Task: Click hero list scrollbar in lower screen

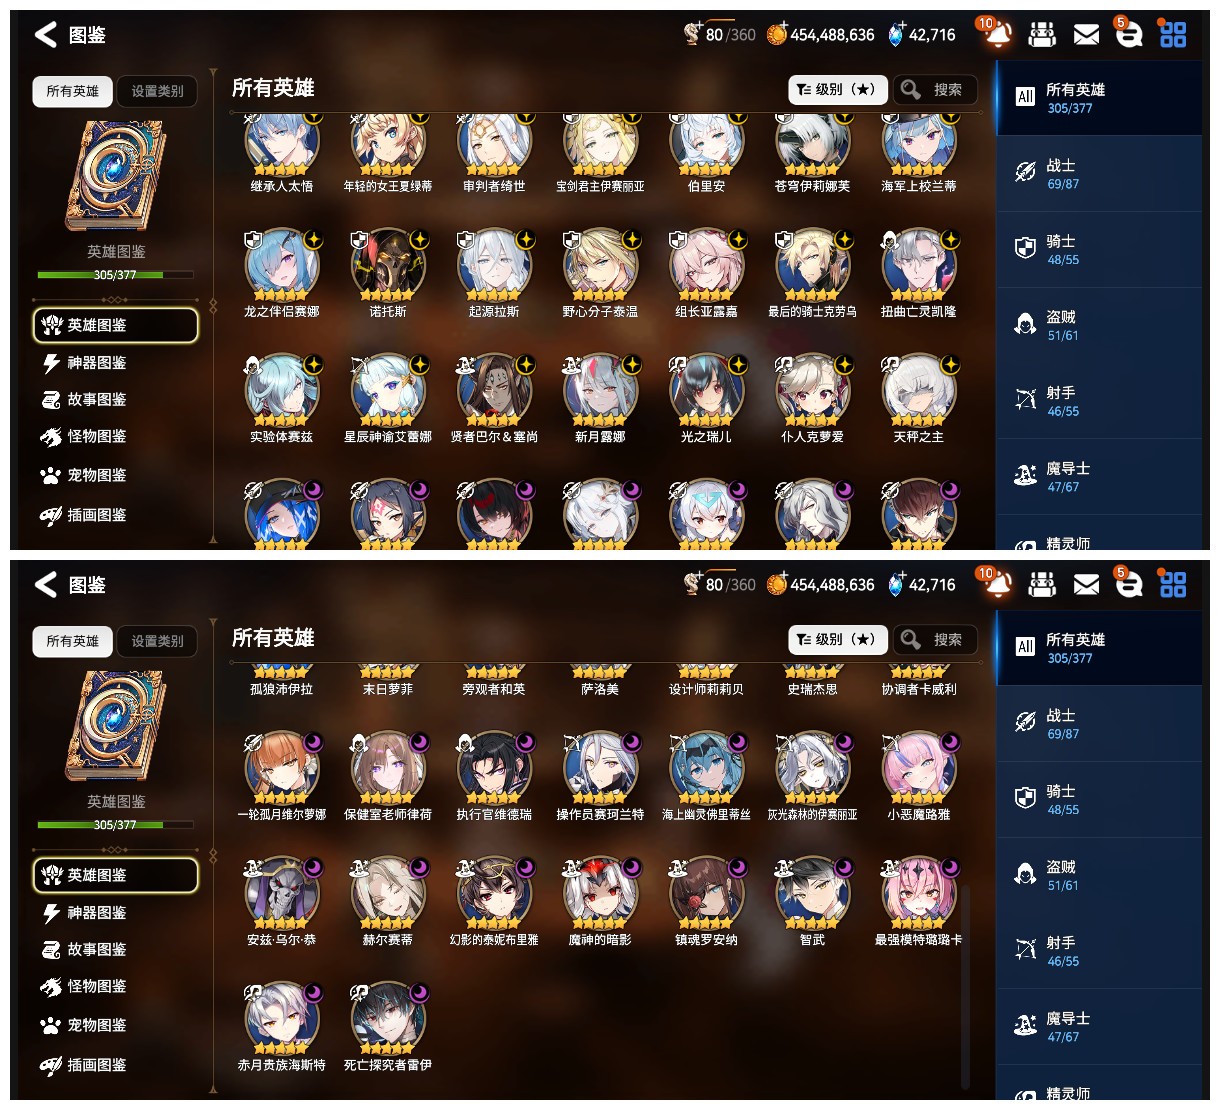Action: coord(965,985)
